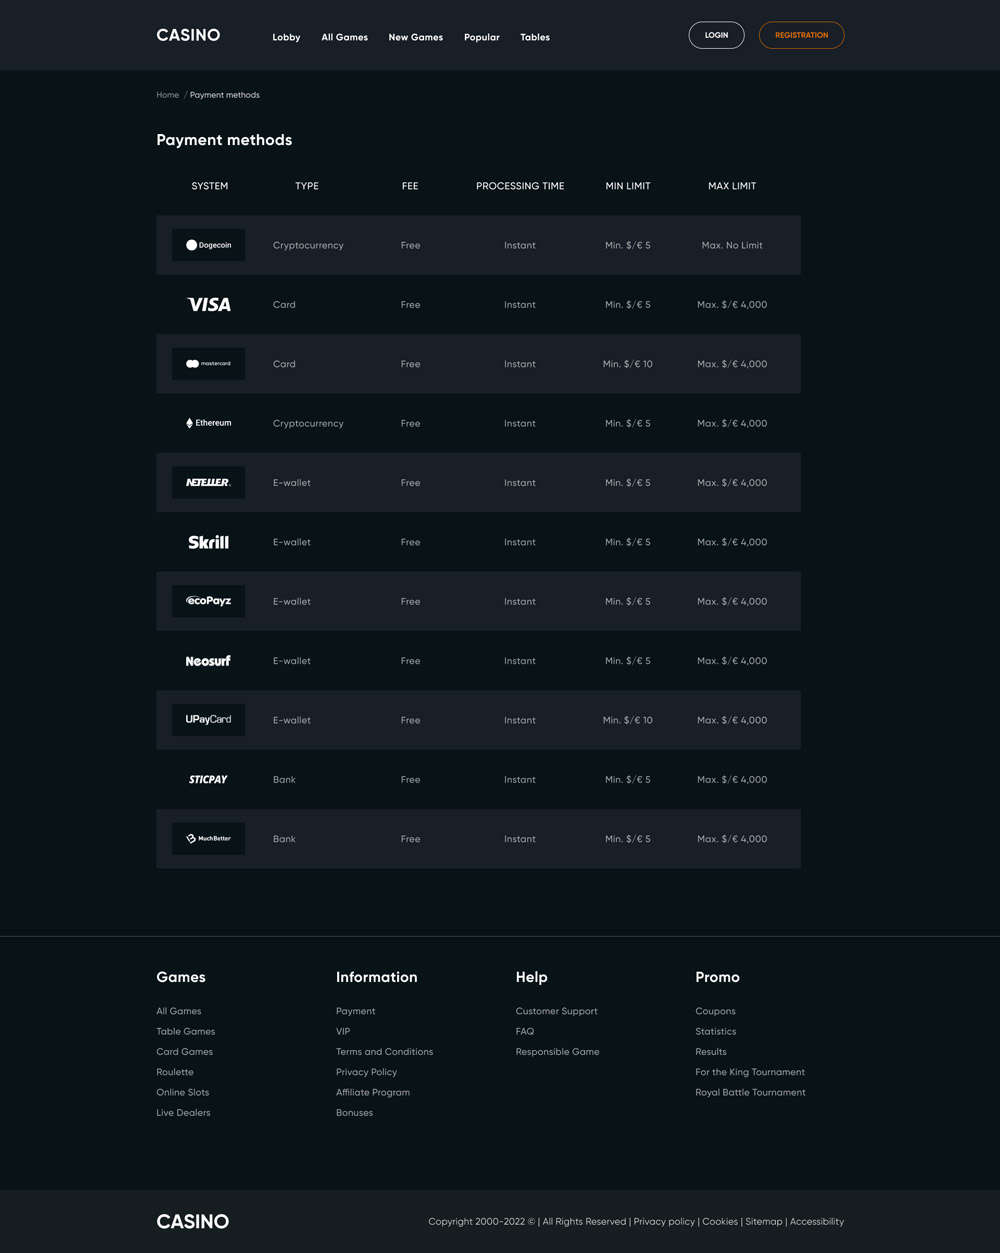1000x1253 pixels.
Task: Click the orange REGISTRATION button
Action: [x=801, y=35]
